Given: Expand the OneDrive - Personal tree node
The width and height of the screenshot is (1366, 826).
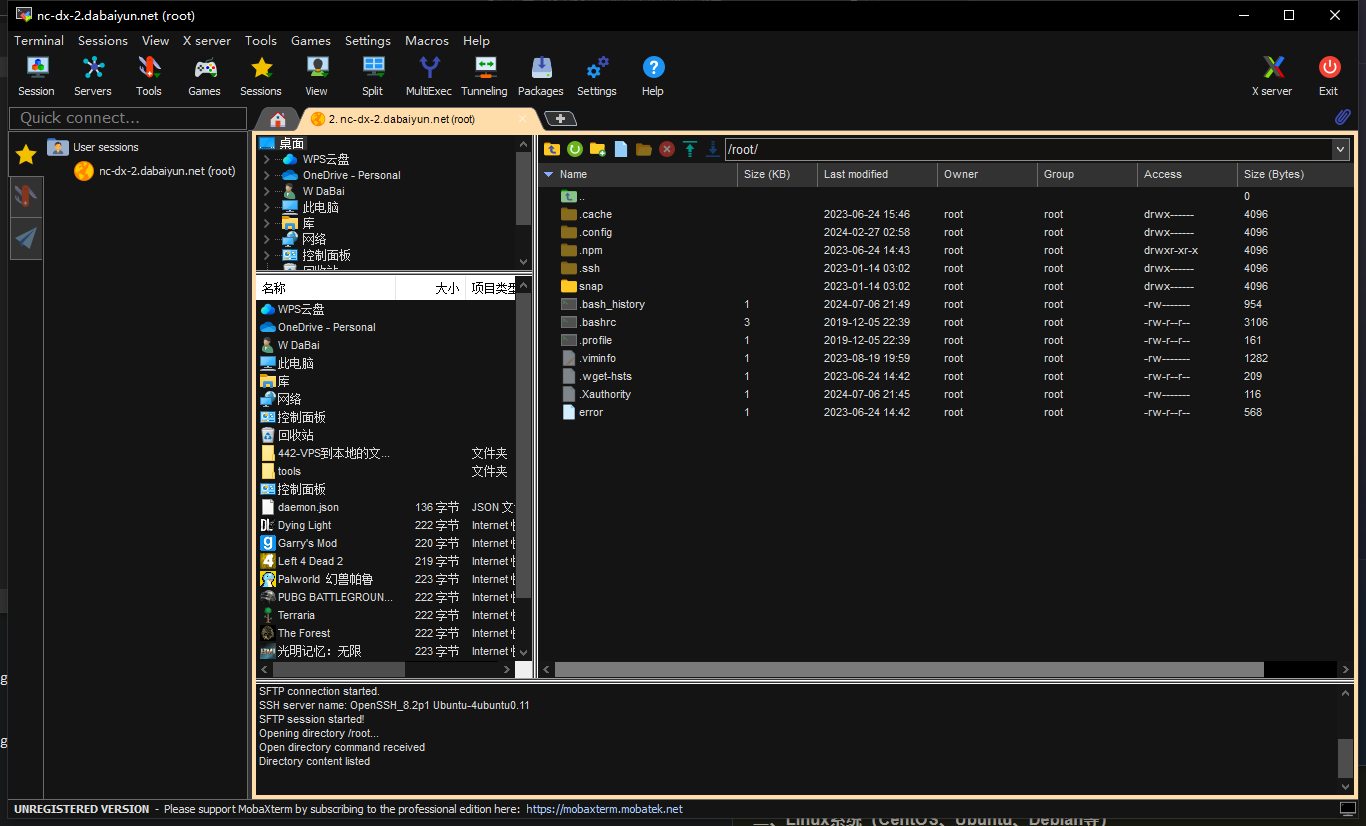Looking at the screenshot, I should click(266, 175).
